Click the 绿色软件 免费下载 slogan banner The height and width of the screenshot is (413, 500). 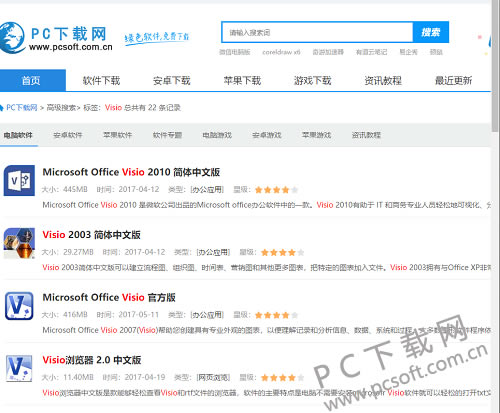(x=157, y=38)
